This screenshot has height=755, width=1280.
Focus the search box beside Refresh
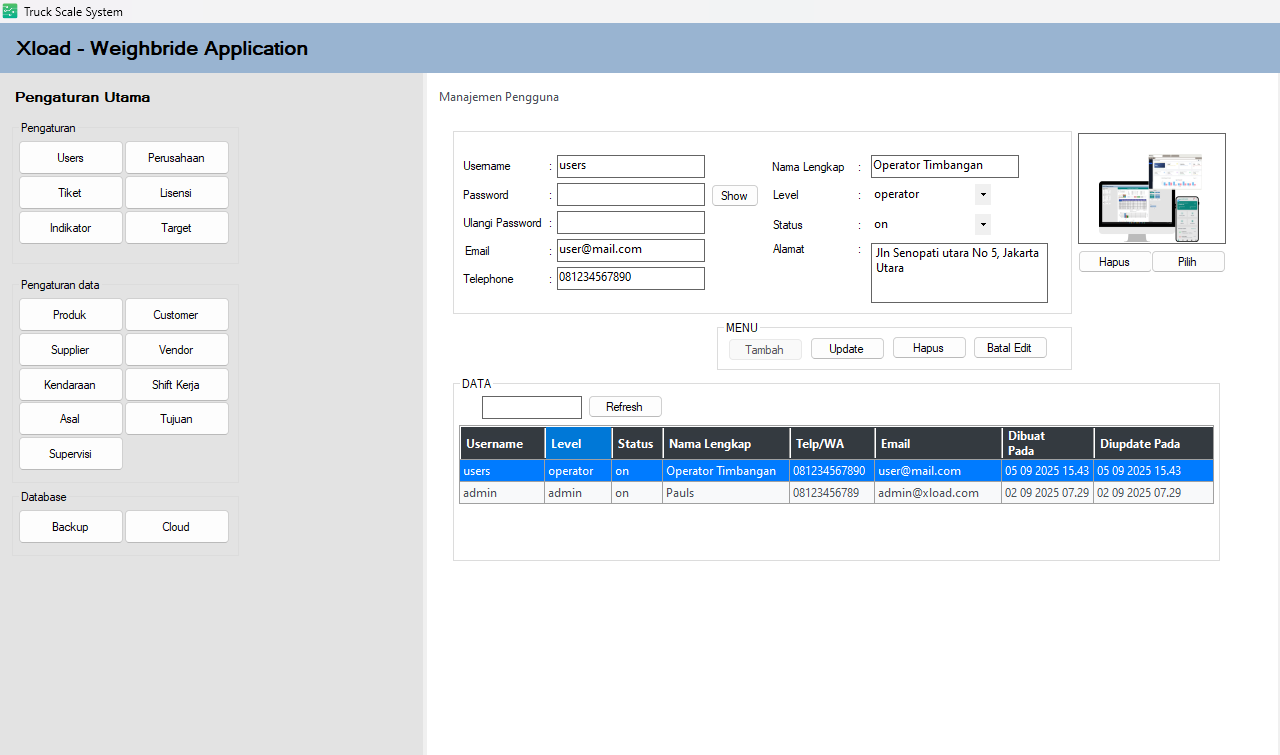(531, 408)
